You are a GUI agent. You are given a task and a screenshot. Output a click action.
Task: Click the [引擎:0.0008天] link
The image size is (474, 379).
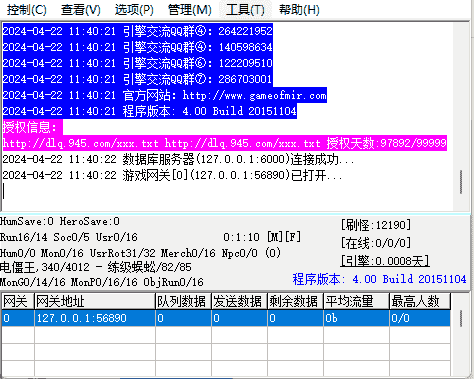pyautogui.click(x=385, y=261)
